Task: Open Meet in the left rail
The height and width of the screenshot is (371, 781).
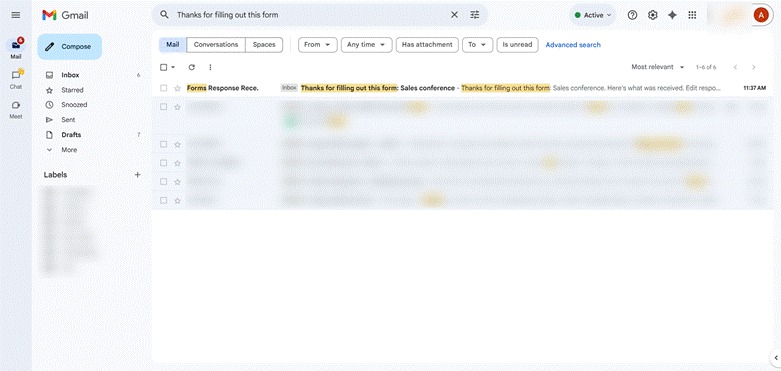Action: point(16,109)
